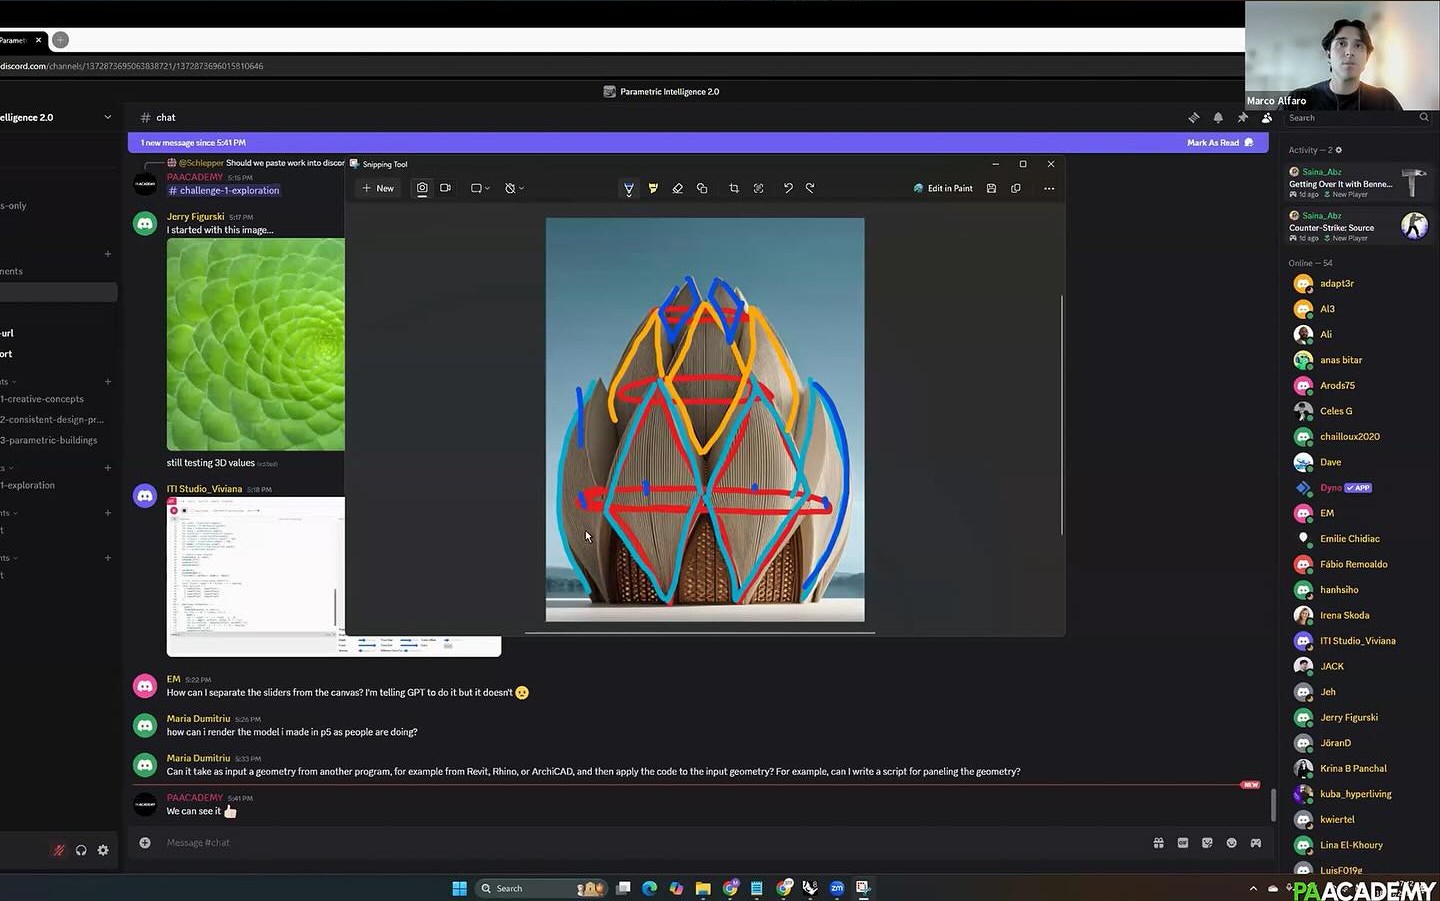The image size is (1440, 901).
Task: Undo the last annotation stroke
Action: (788, 188)
